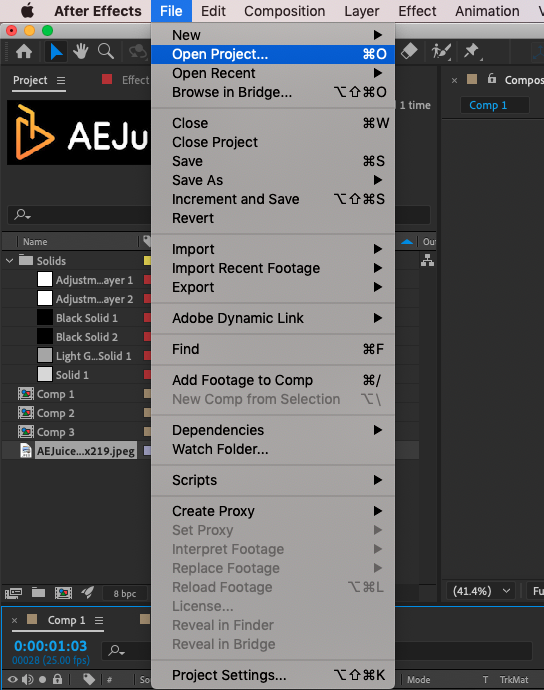Toggle the lock column icon in timeline
The image size is (544, 690).
point(57,679)
